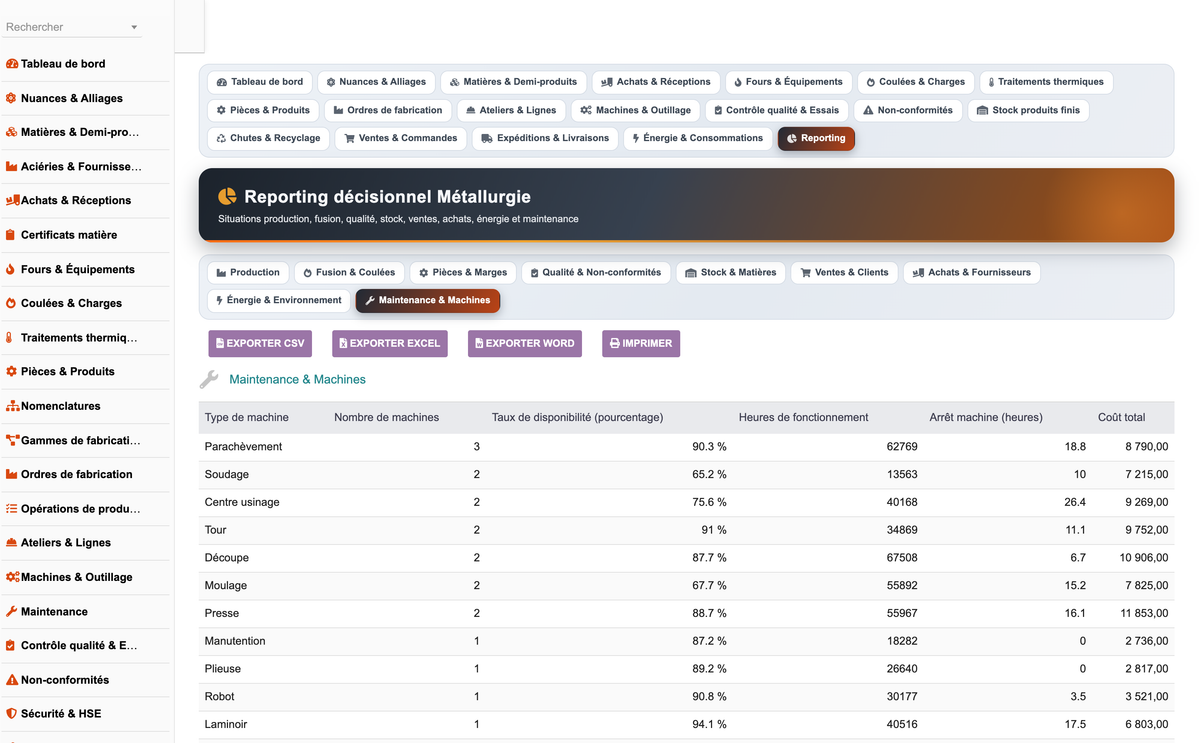The image size is (1200, 743).
Task: Open the Pièces & Marges sub-tab
Action: click(x=463, y=272)
